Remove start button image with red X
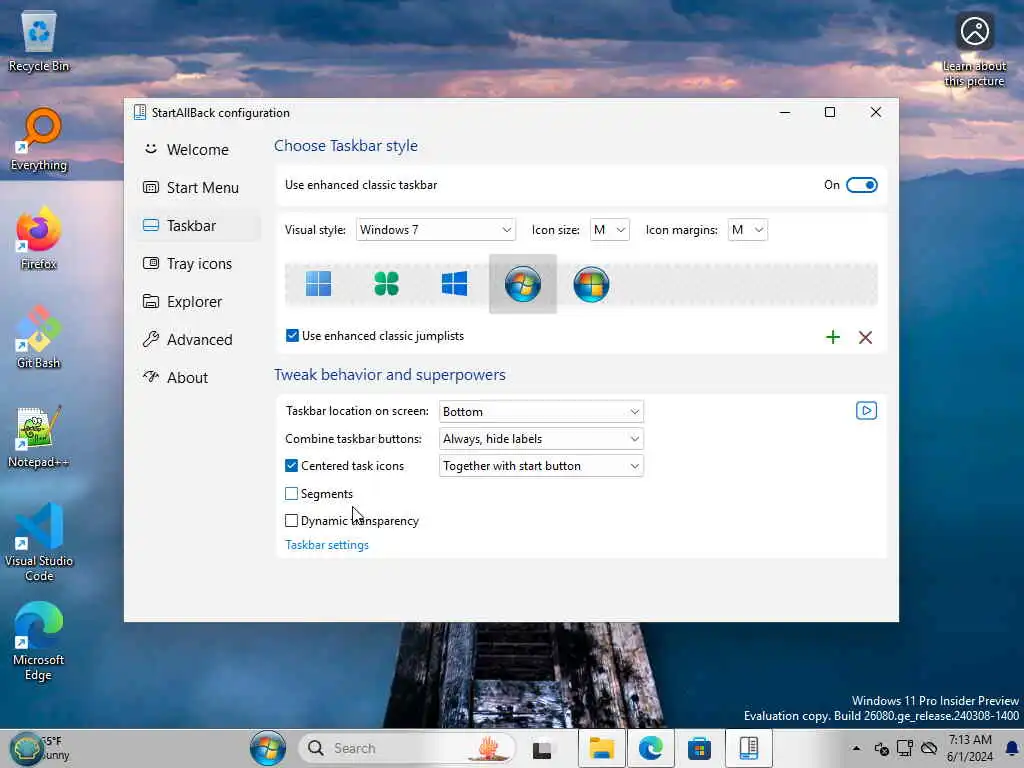The width and height of the screenshot is (1024, 768). click(865, 337)
